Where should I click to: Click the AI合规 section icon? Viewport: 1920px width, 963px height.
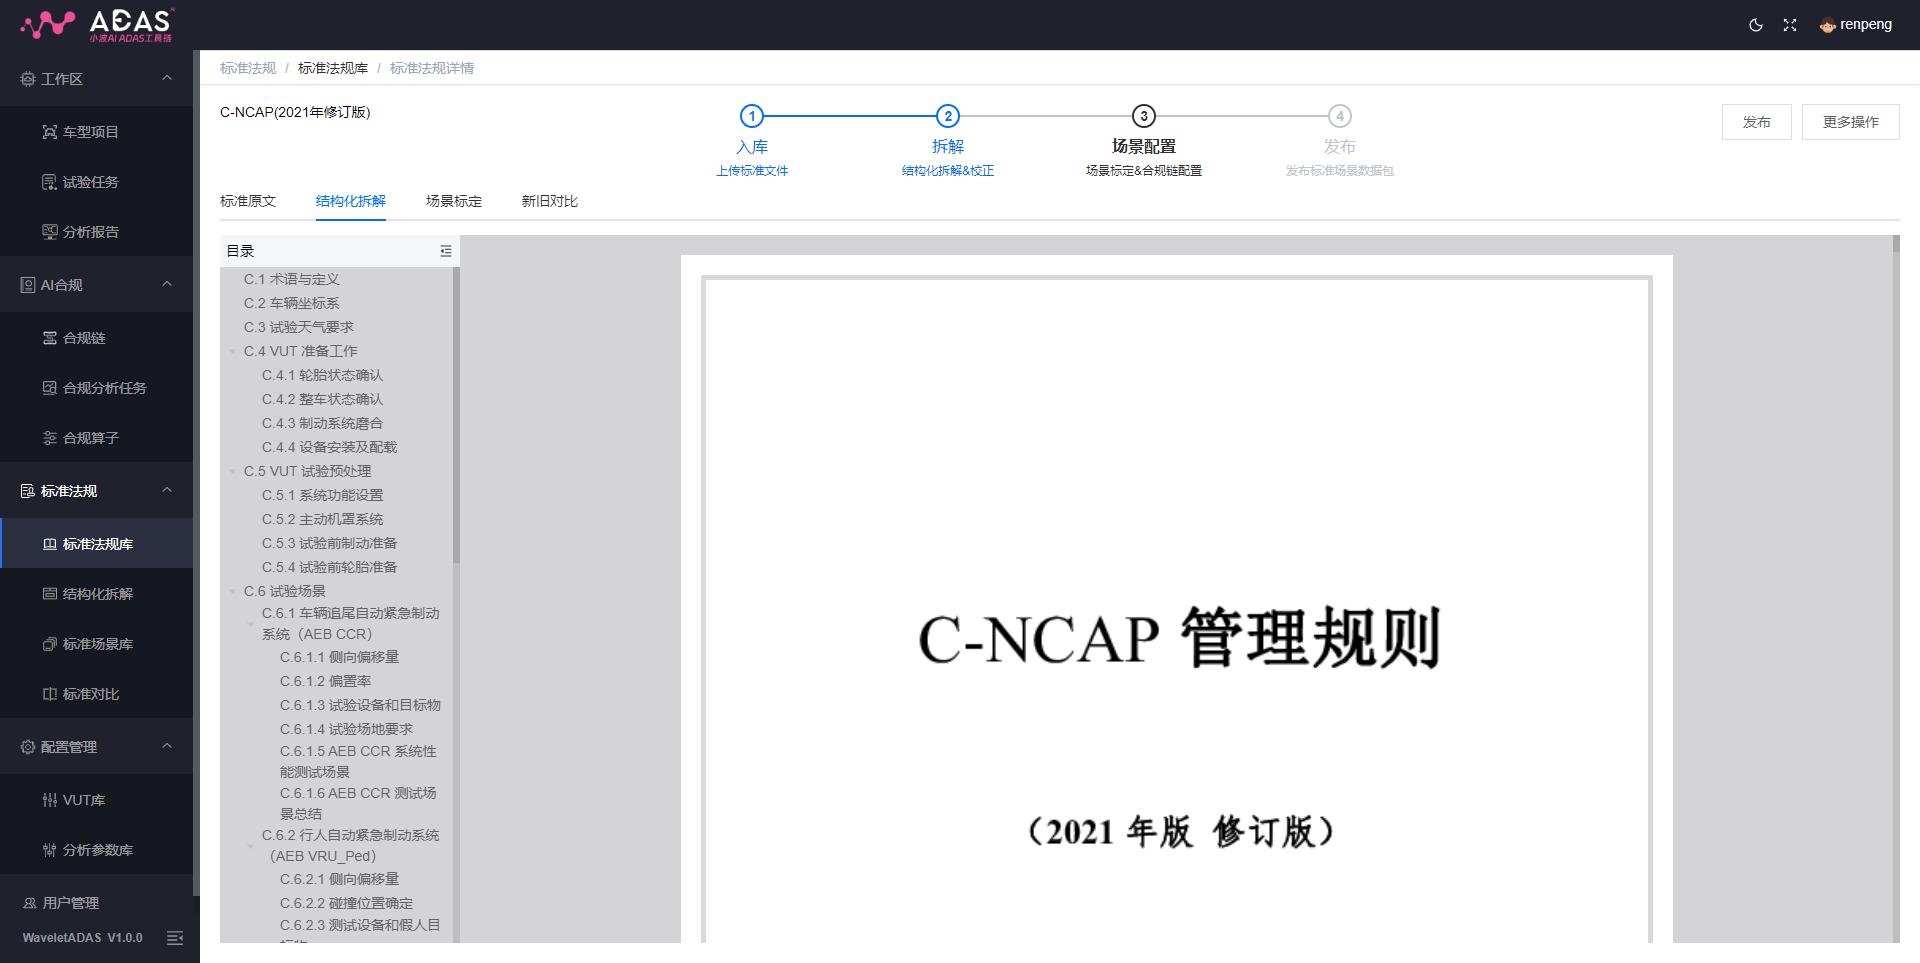(28, 285)
